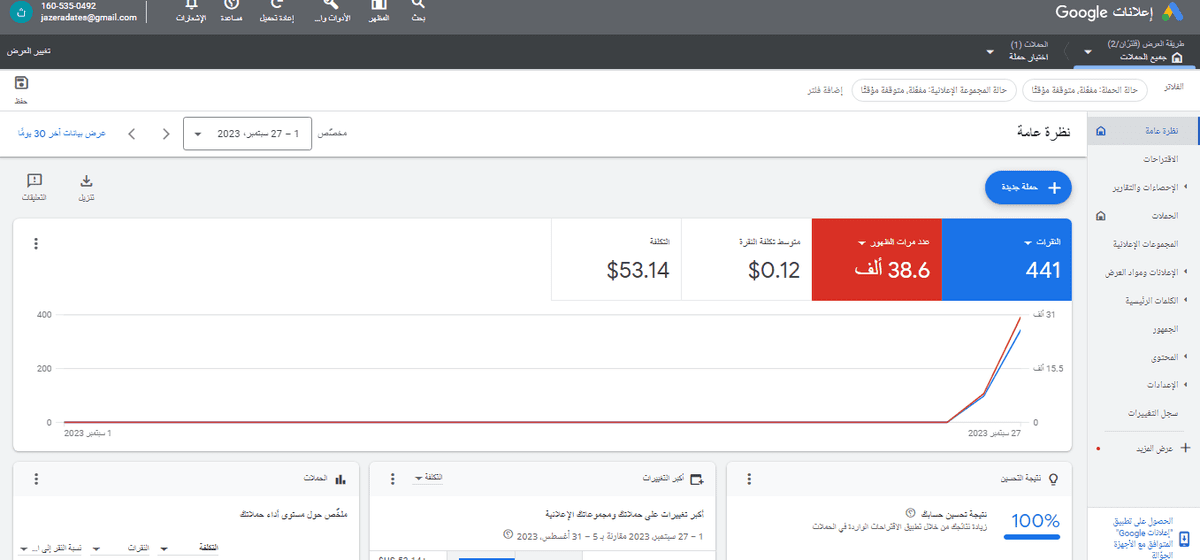The width and height of the screenshot is (1200, 560).
Task: Click 27 سبتمبر 2023 chart axis label
Action: 995,434
